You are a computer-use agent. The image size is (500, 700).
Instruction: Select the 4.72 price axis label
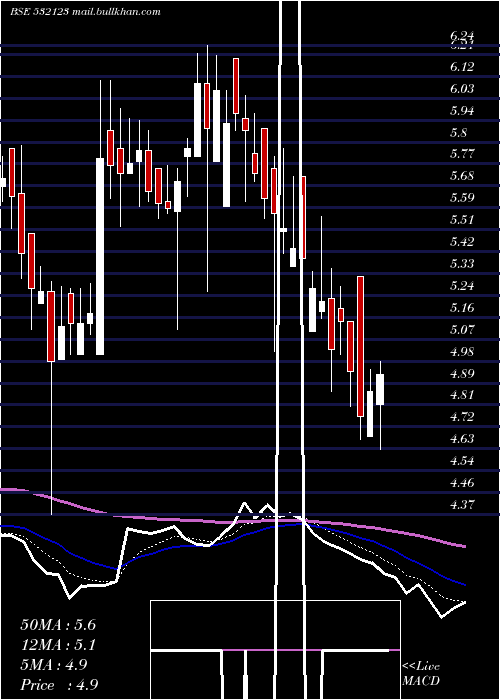tap(462, 417)
